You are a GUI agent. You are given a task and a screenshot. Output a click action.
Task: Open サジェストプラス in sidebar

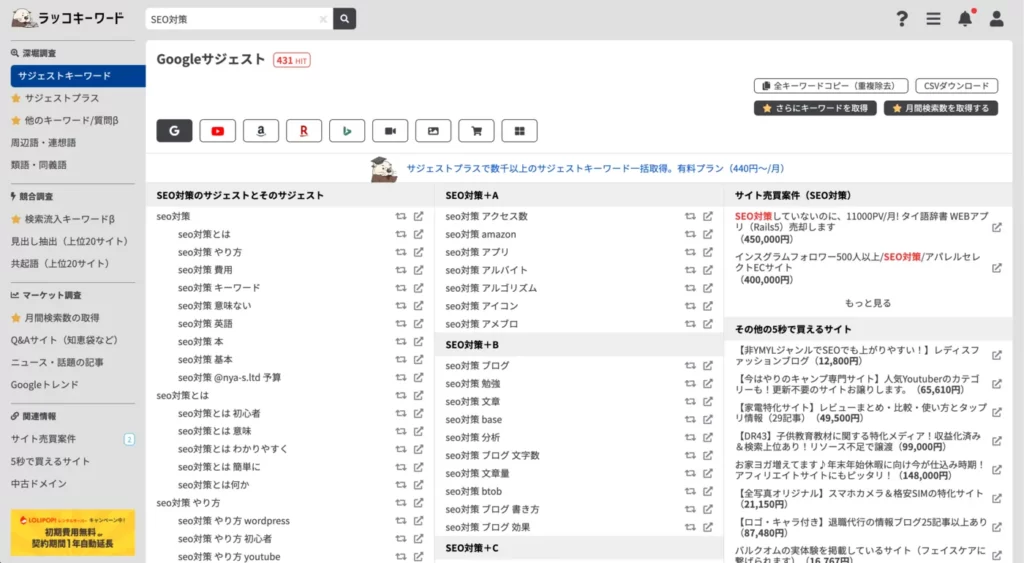pos(61,98)
